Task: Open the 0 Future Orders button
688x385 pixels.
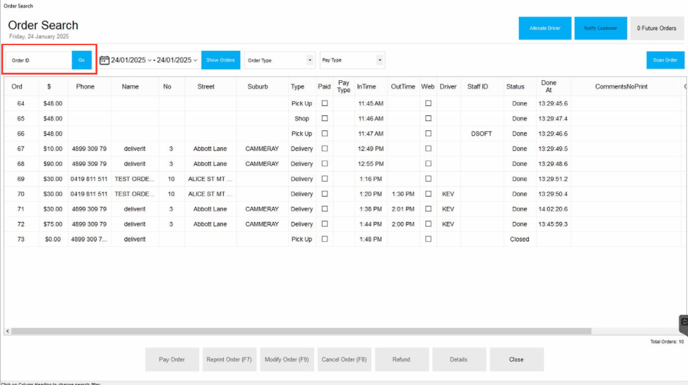Action: [657, 28]
